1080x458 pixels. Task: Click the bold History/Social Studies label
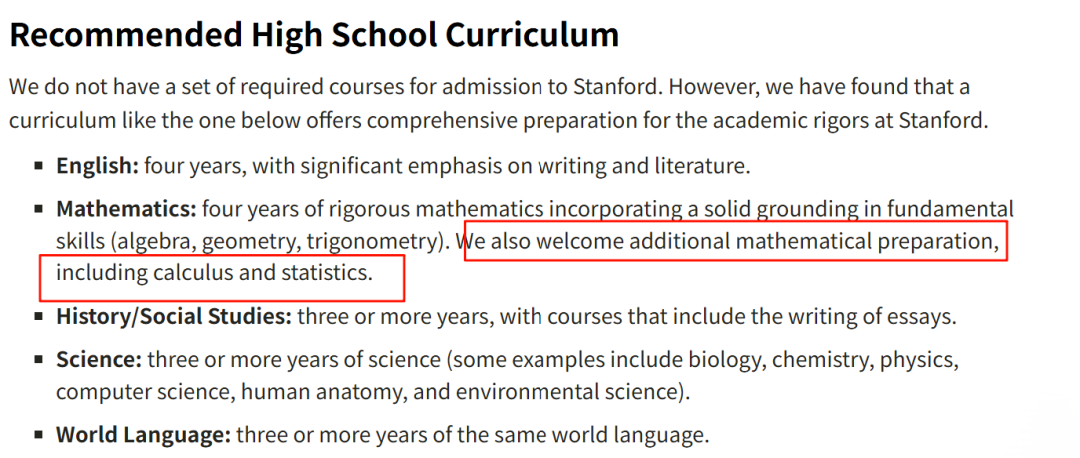click(174, 318)
